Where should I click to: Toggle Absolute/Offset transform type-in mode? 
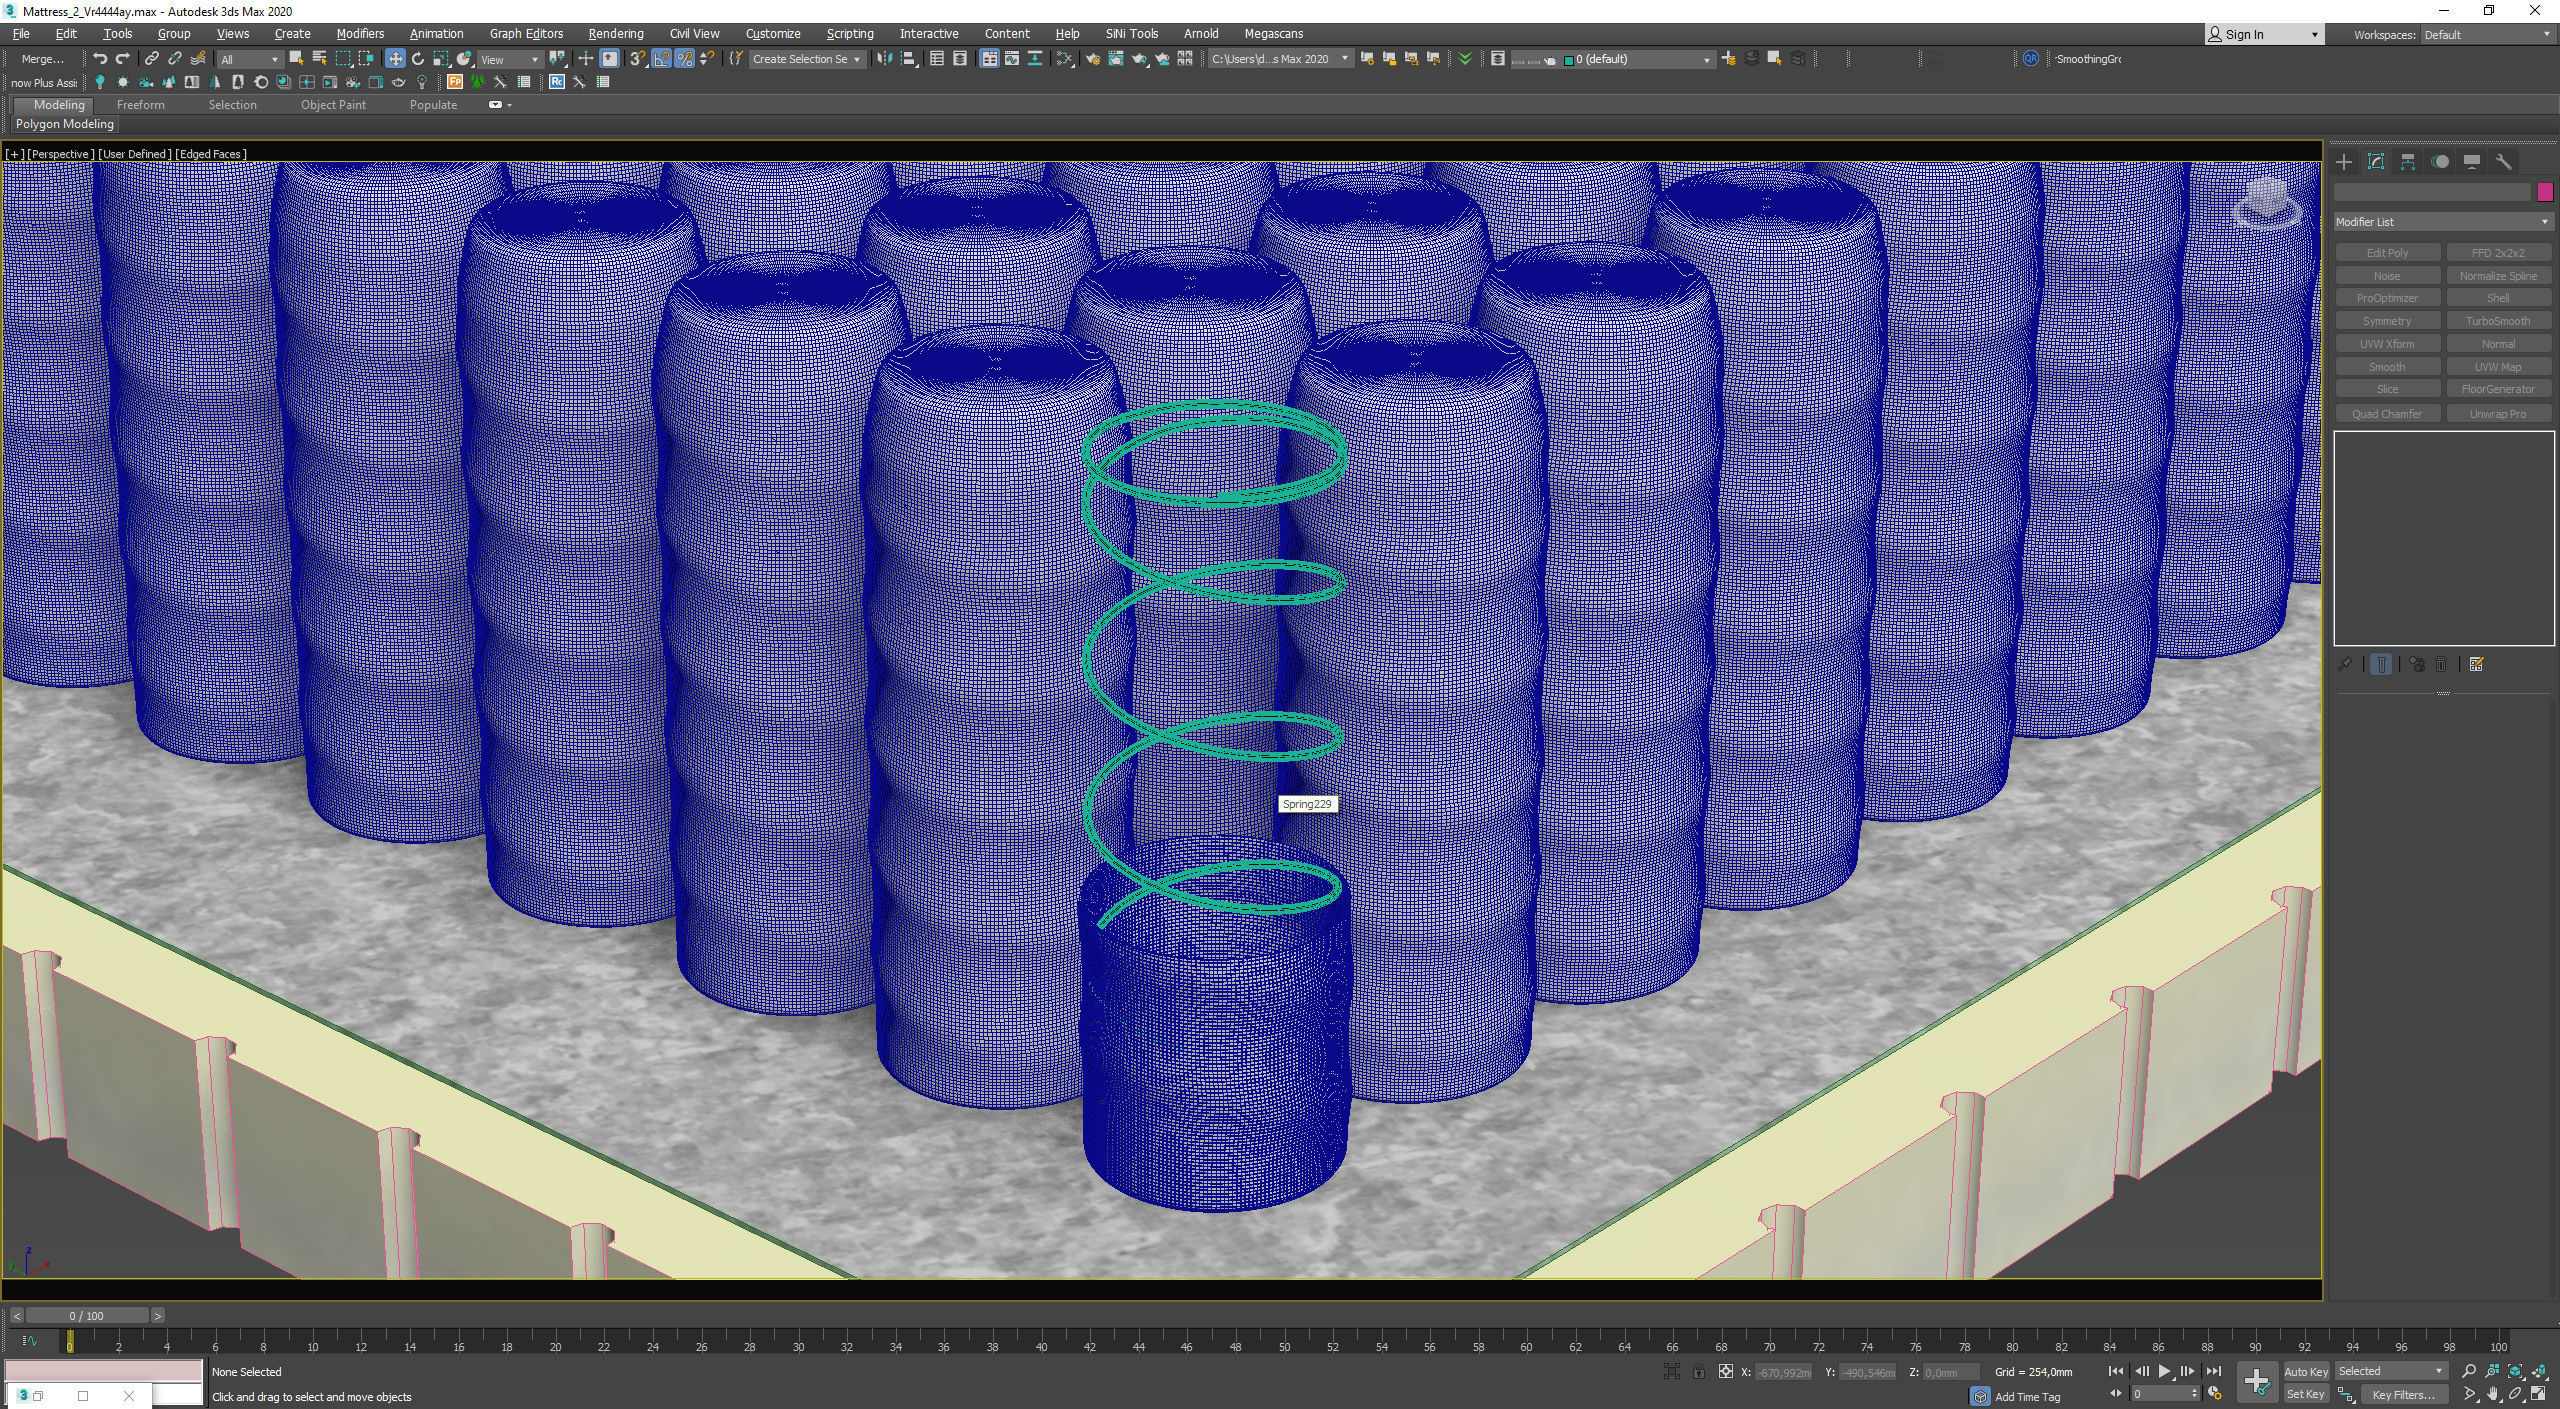click(1725, 1372)
